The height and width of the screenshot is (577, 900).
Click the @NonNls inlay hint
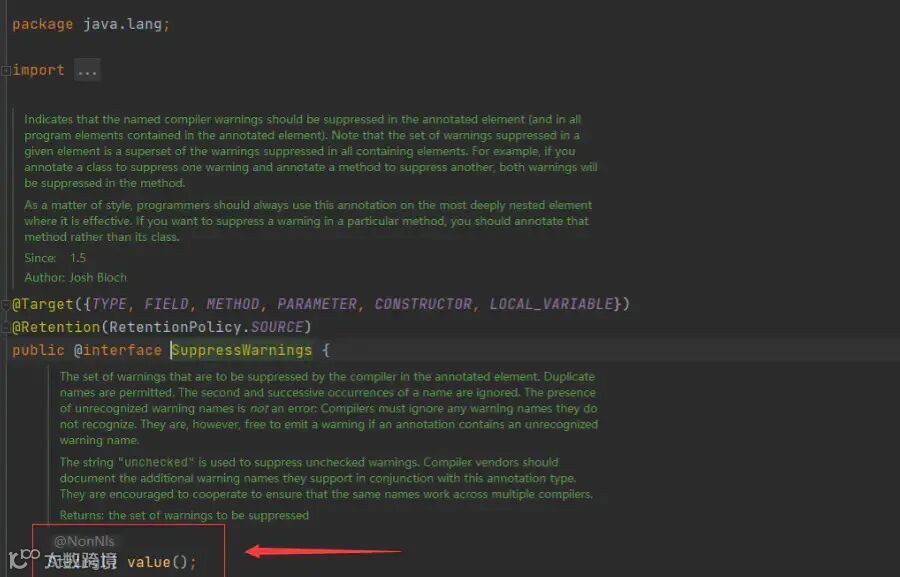[84, 541]
